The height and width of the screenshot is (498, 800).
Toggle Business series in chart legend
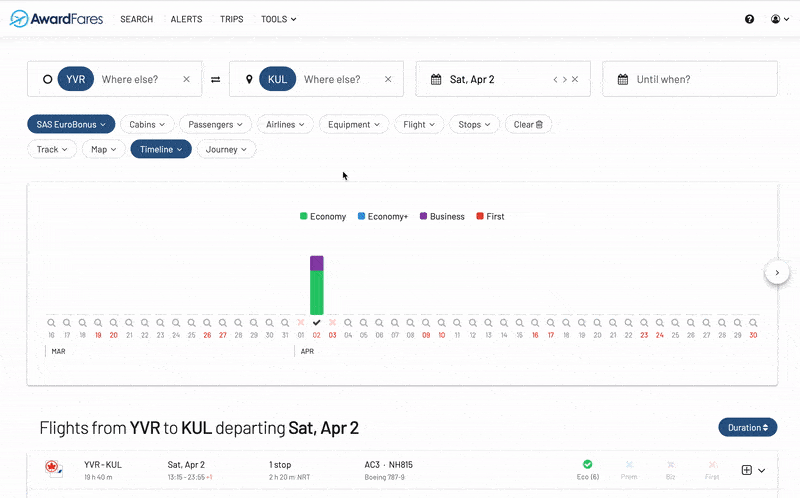click(442, 216)
